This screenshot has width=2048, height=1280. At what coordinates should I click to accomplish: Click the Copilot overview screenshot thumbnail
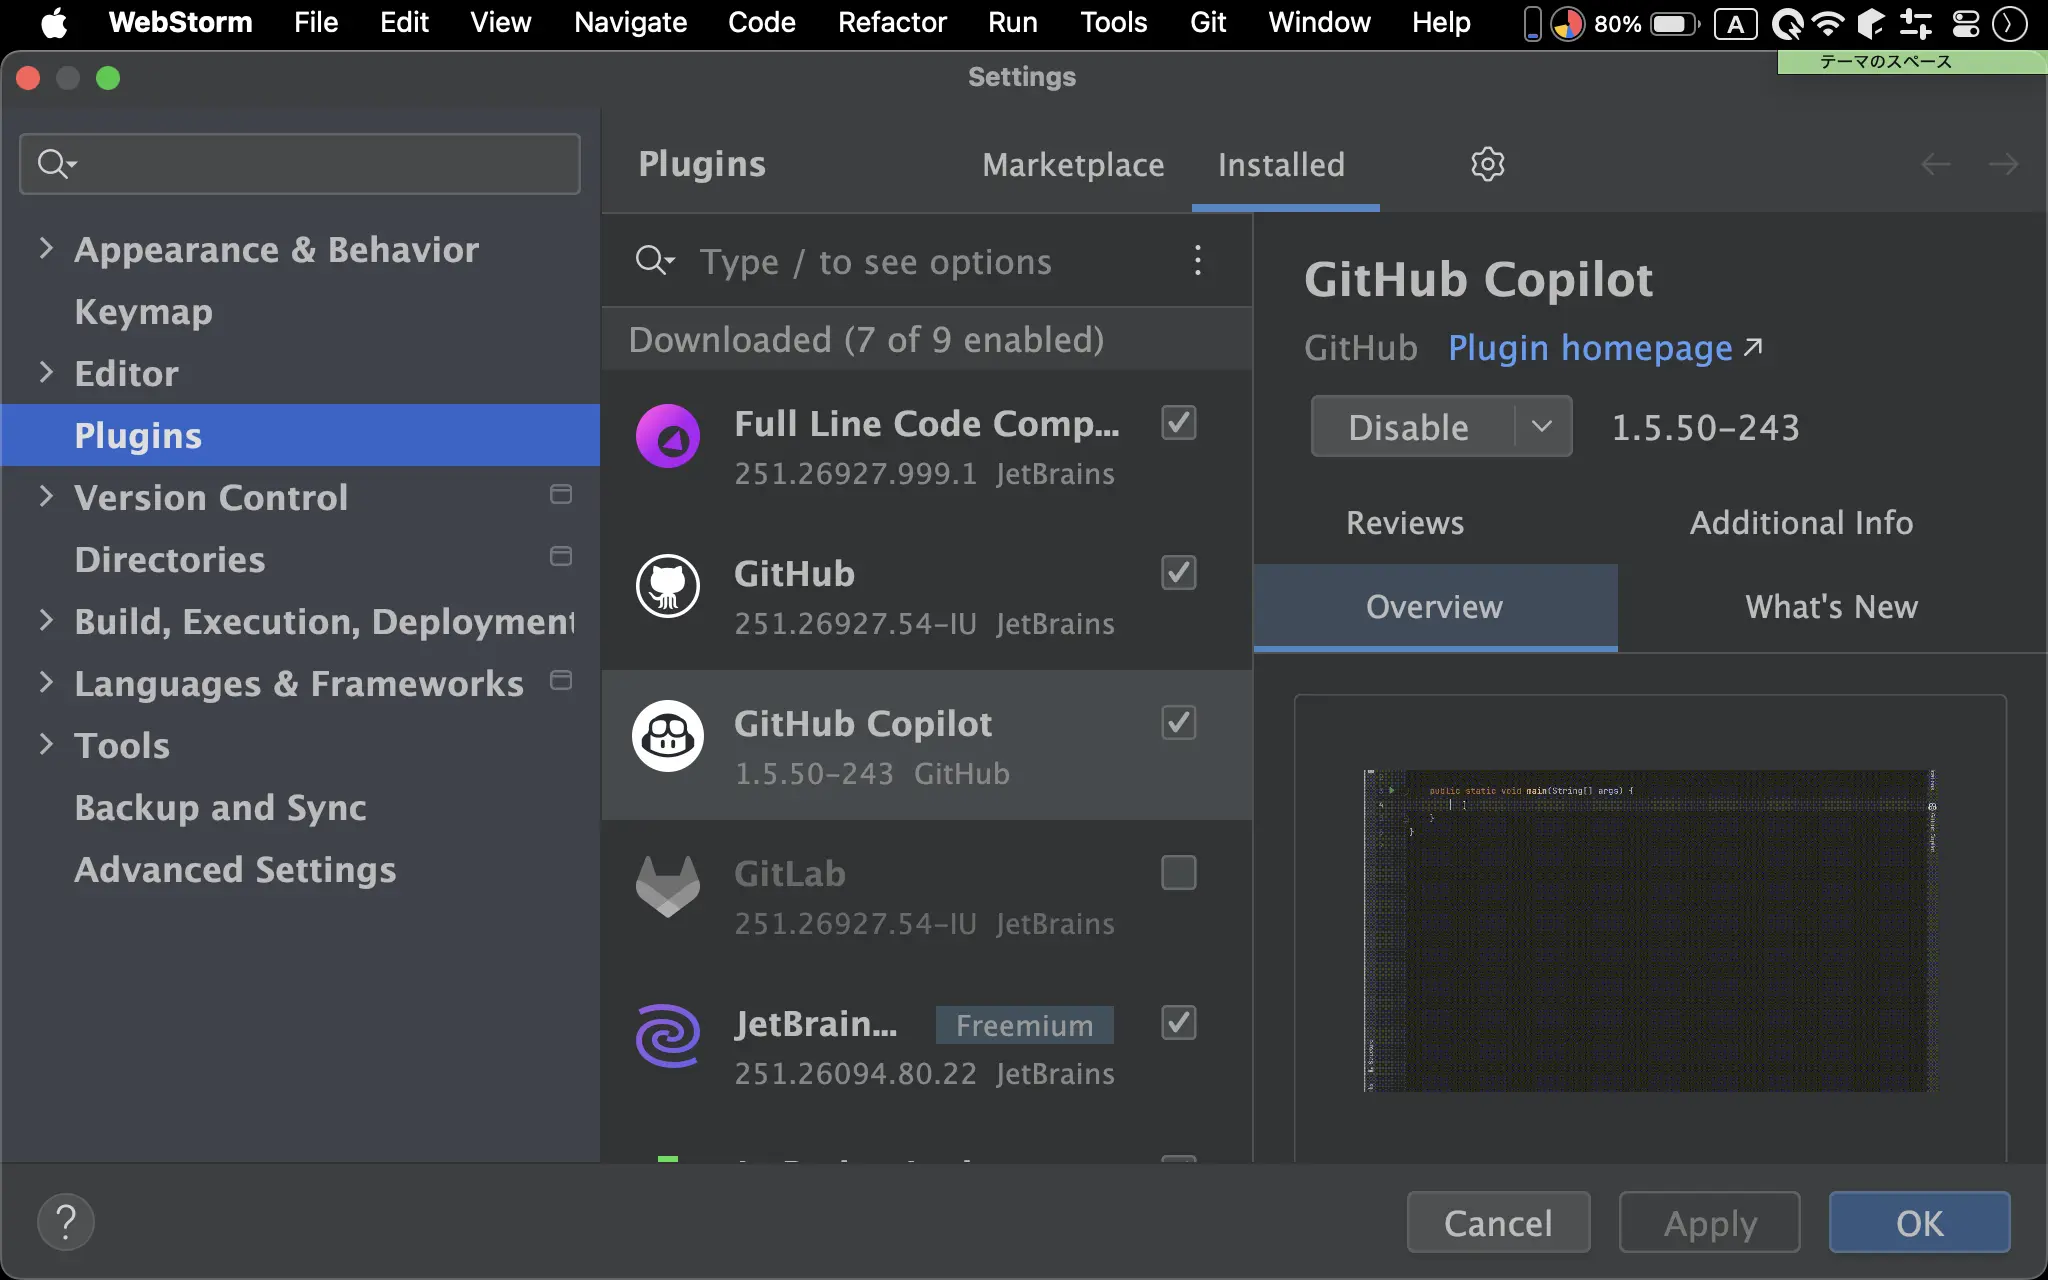1650,930
